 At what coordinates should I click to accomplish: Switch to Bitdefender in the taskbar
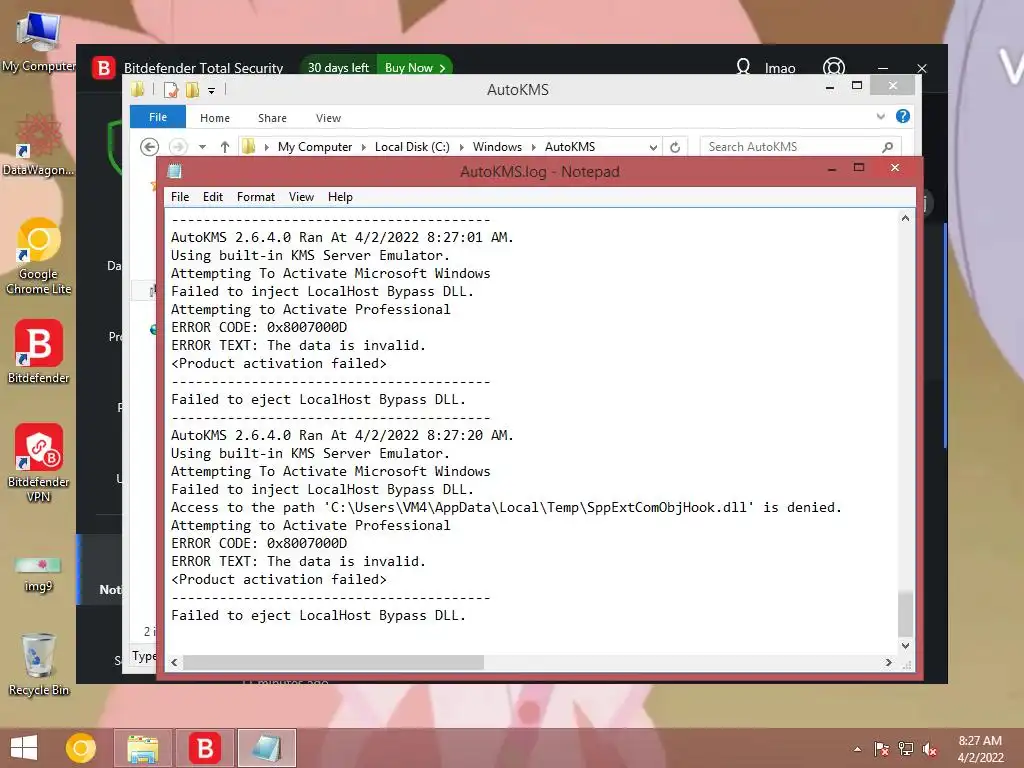coord(205,748)
